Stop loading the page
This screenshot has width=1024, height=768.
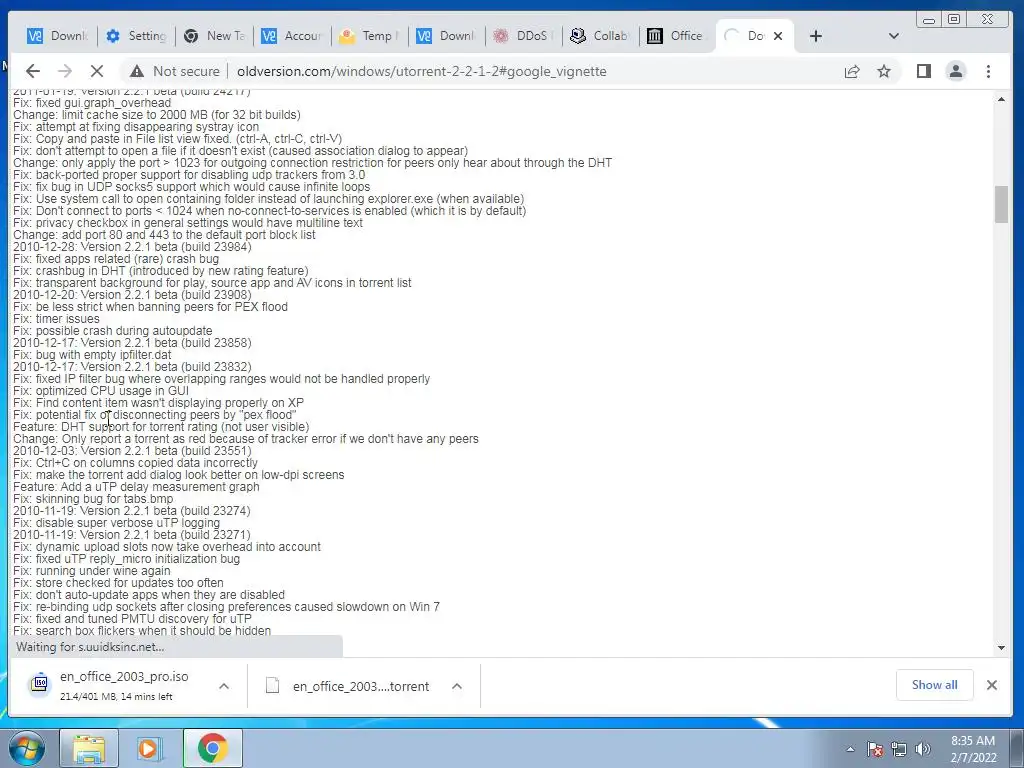[x=97, y=71]
